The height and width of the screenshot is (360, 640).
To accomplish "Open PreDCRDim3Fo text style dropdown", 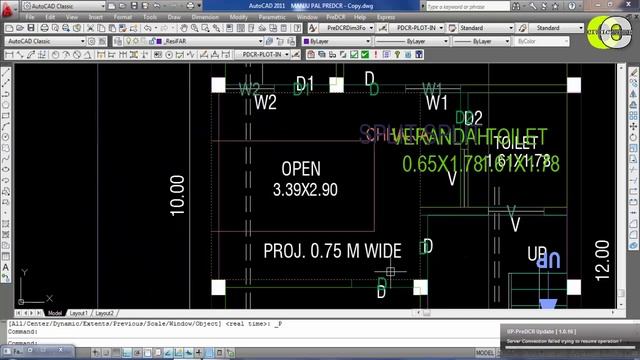I will click(347, 28).
